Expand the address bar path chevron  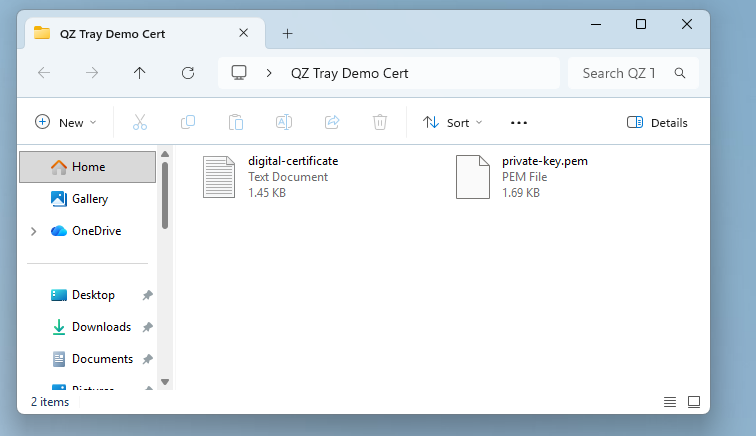coord(269,73)
